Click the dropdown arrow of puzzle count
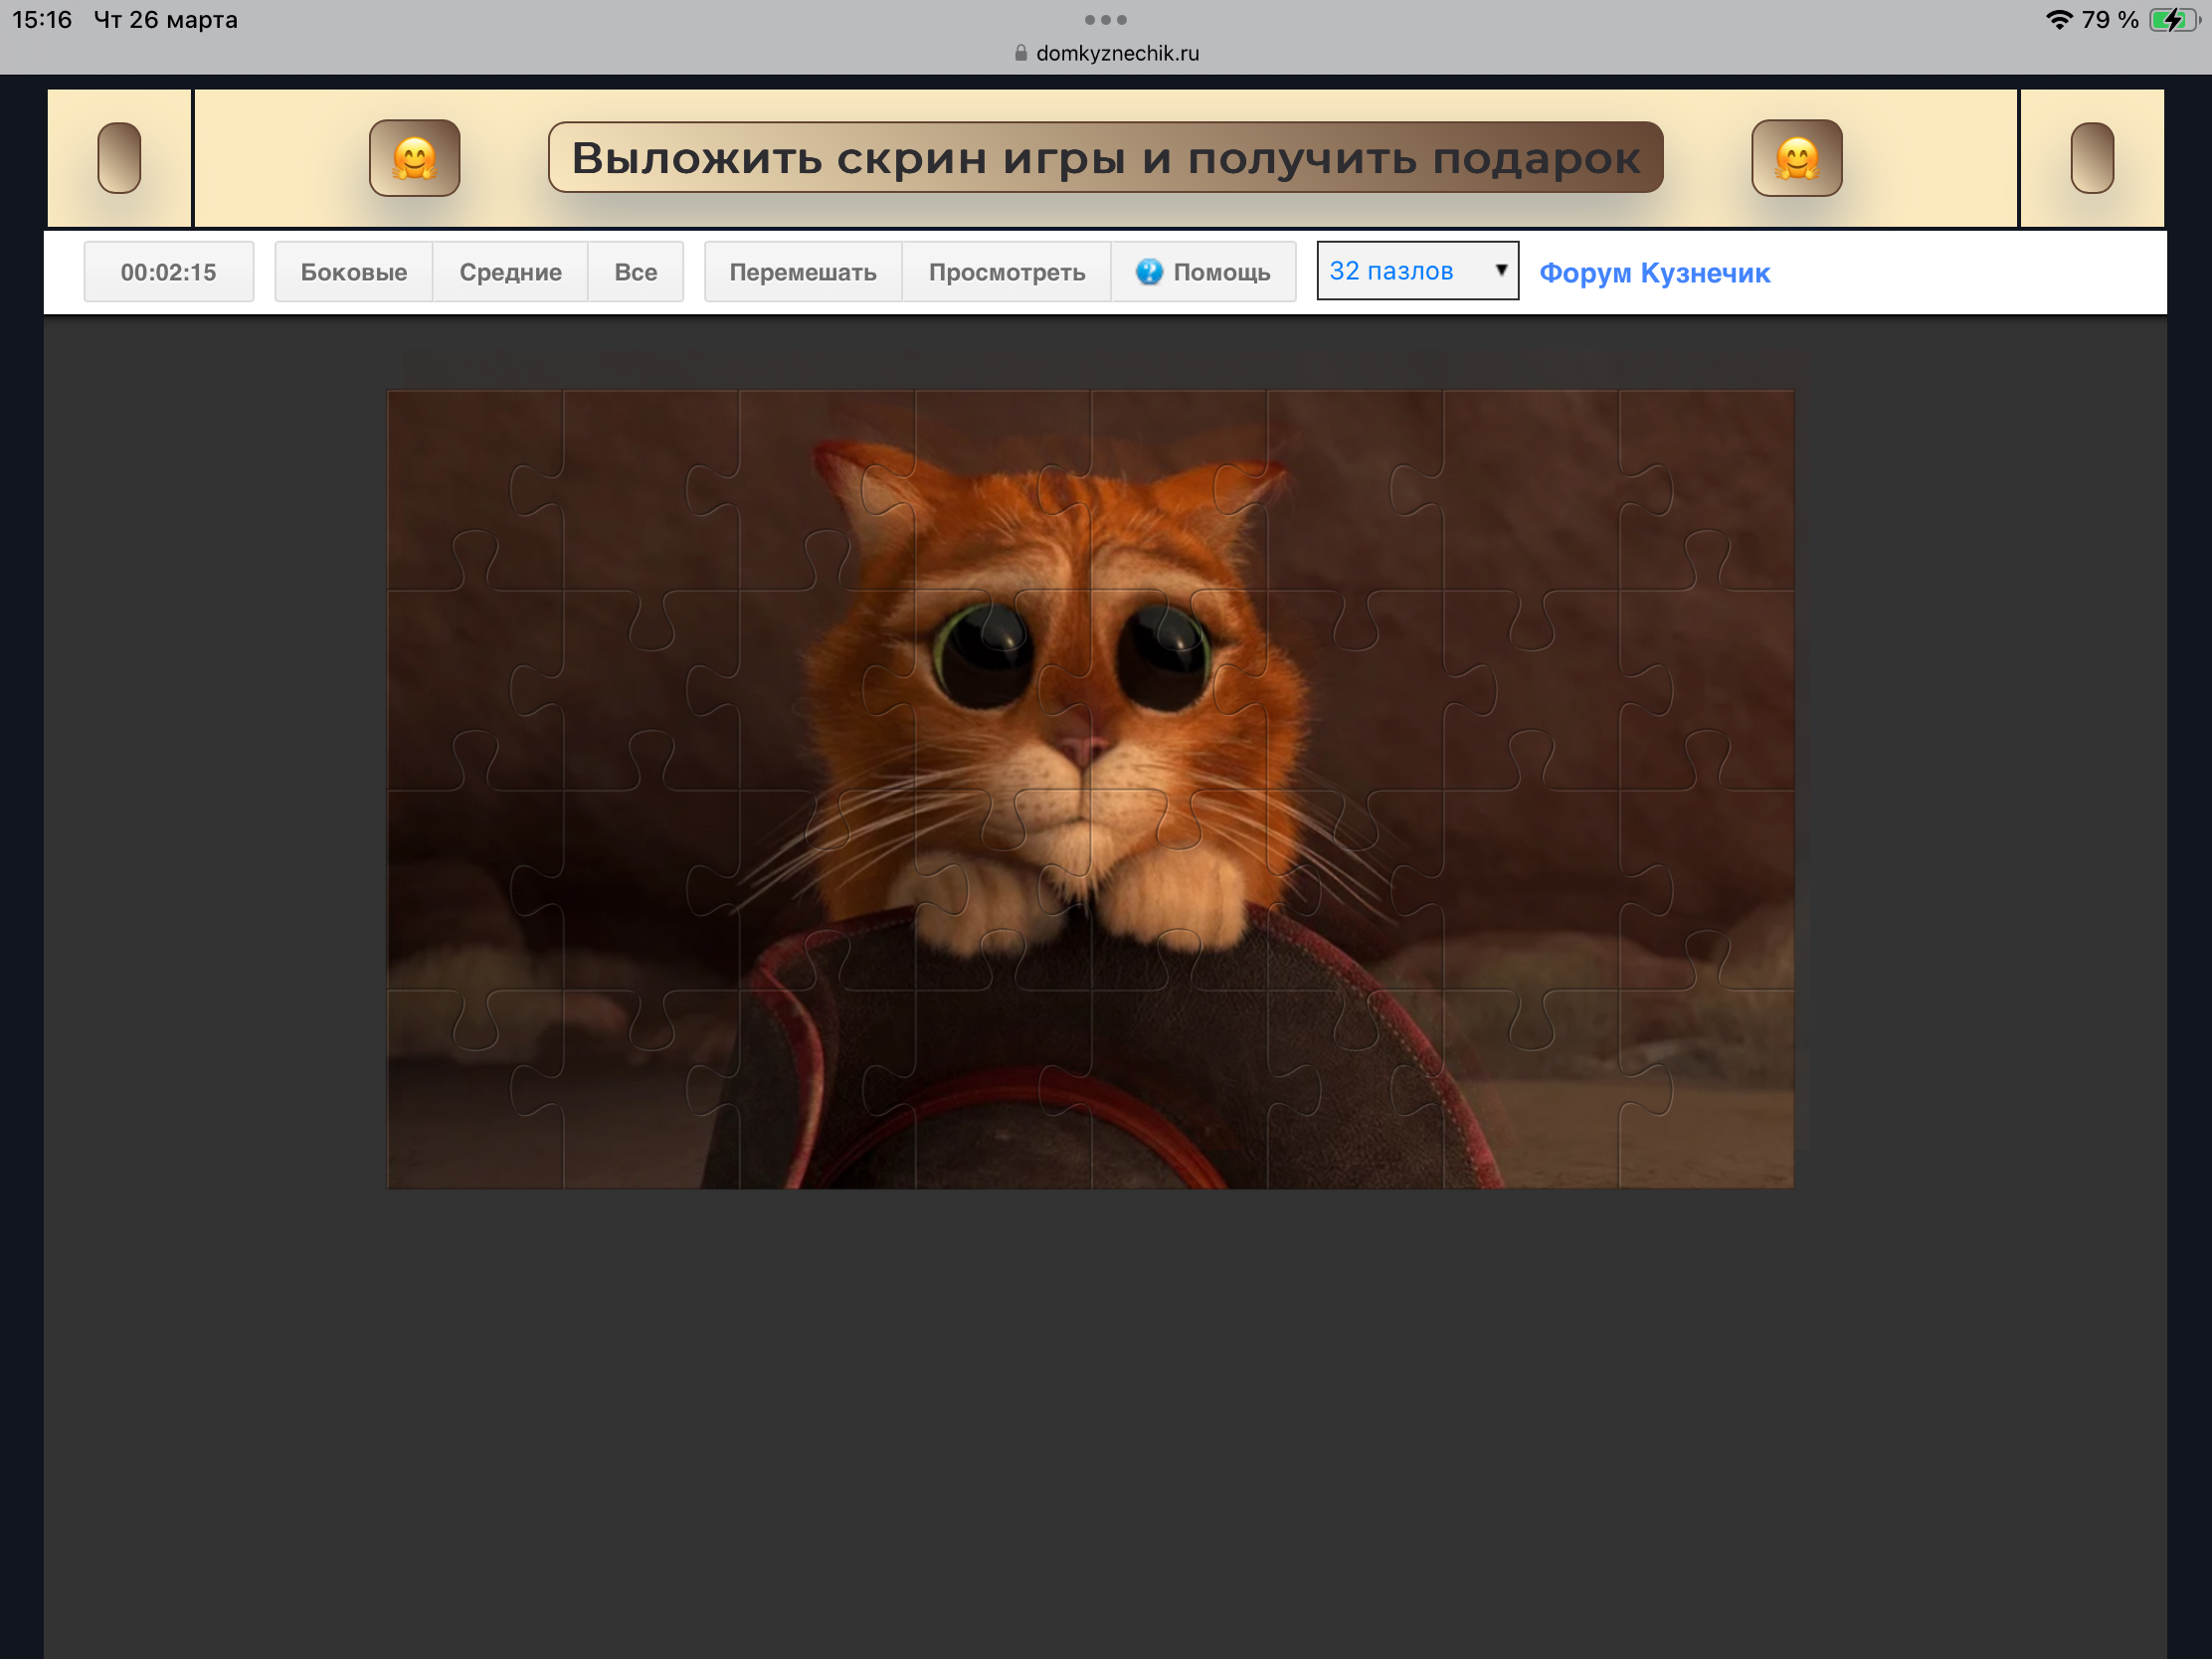The height and width of the screenshot is (1659, 2212). click(x=1500, y=270)
